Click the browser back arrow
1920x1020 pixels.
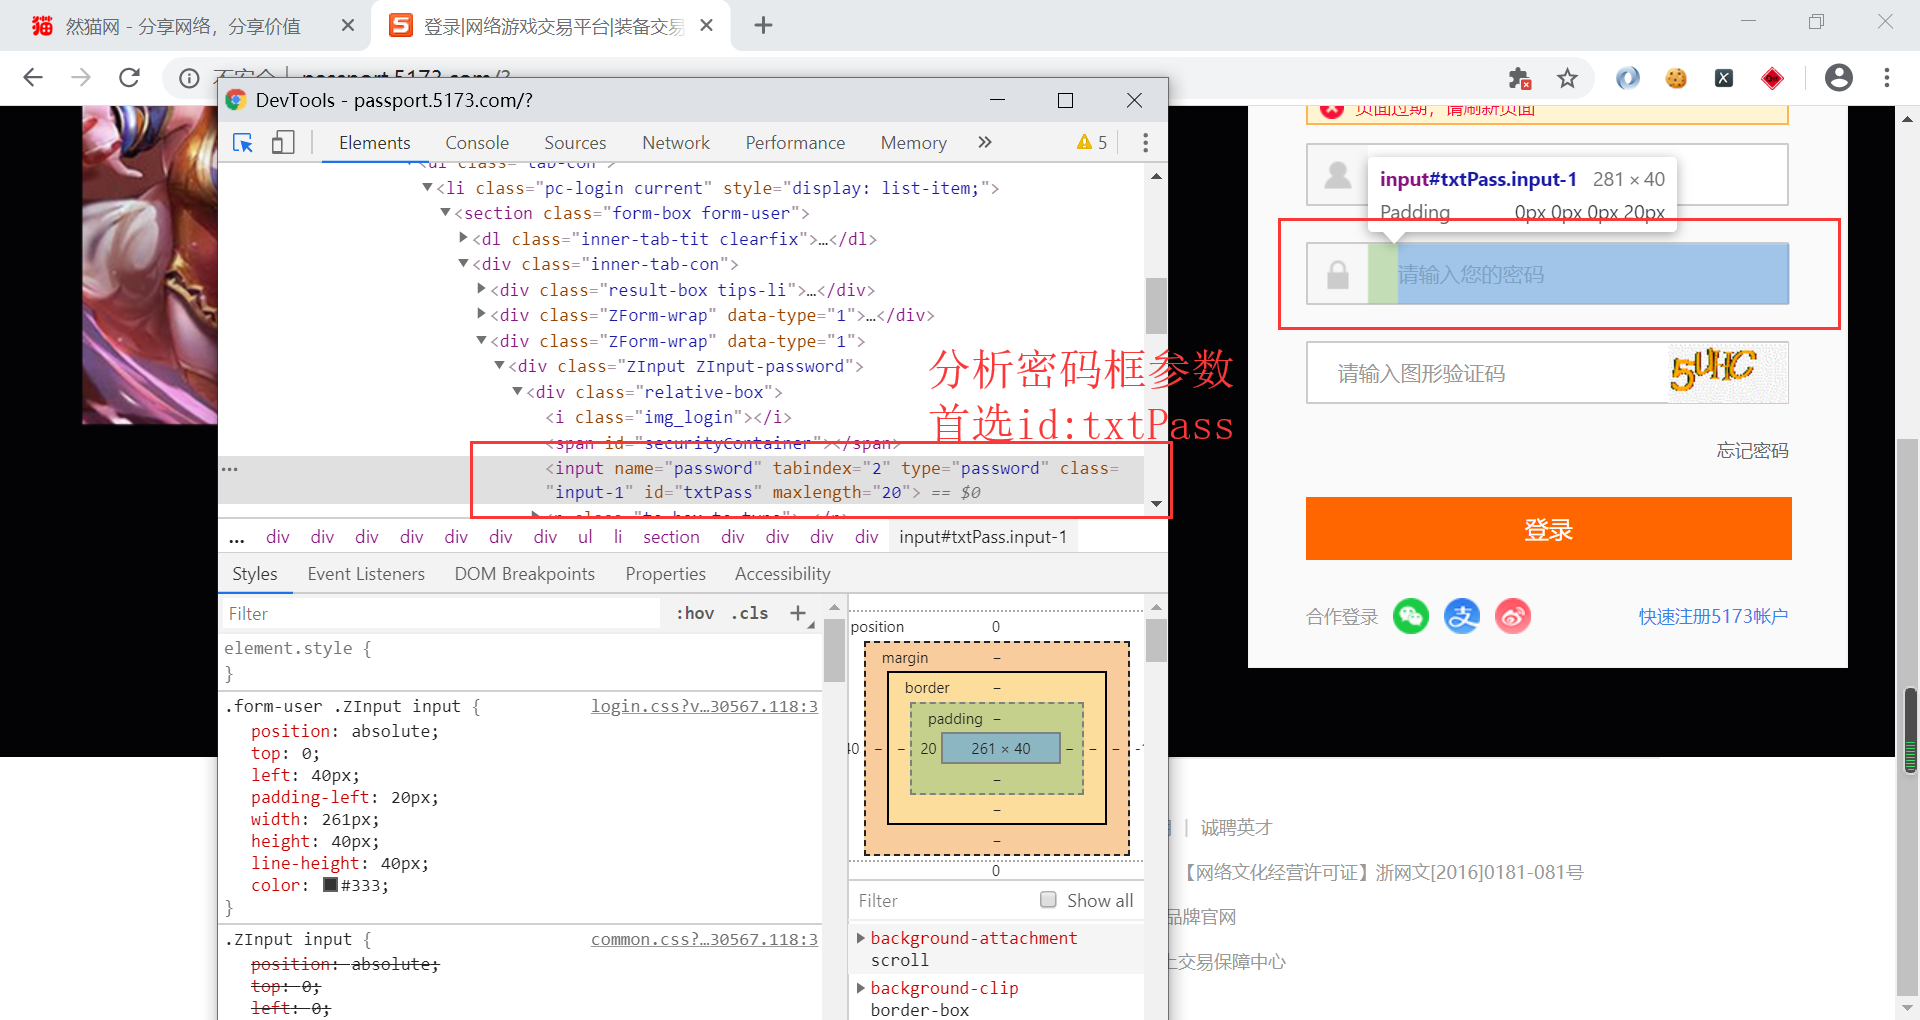33,77
